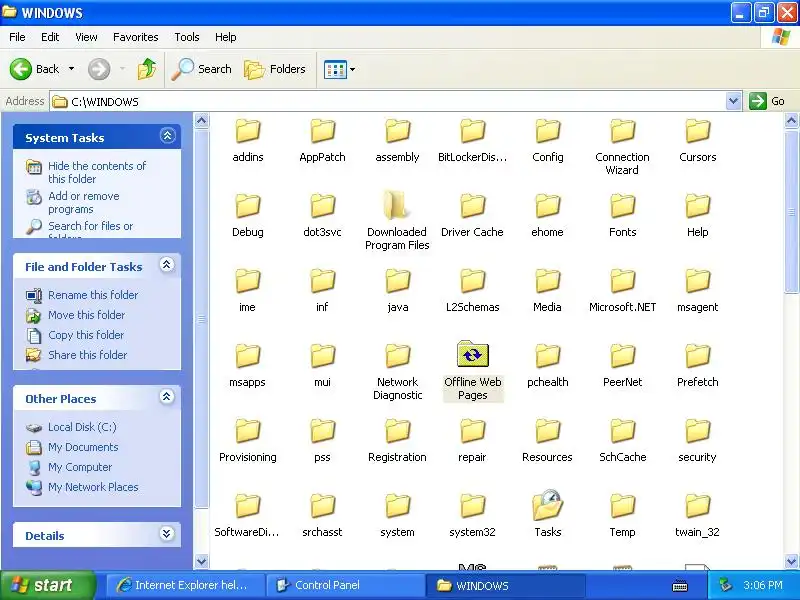
Task: Click Add or remove programs link
Action: tap(84, 203)
